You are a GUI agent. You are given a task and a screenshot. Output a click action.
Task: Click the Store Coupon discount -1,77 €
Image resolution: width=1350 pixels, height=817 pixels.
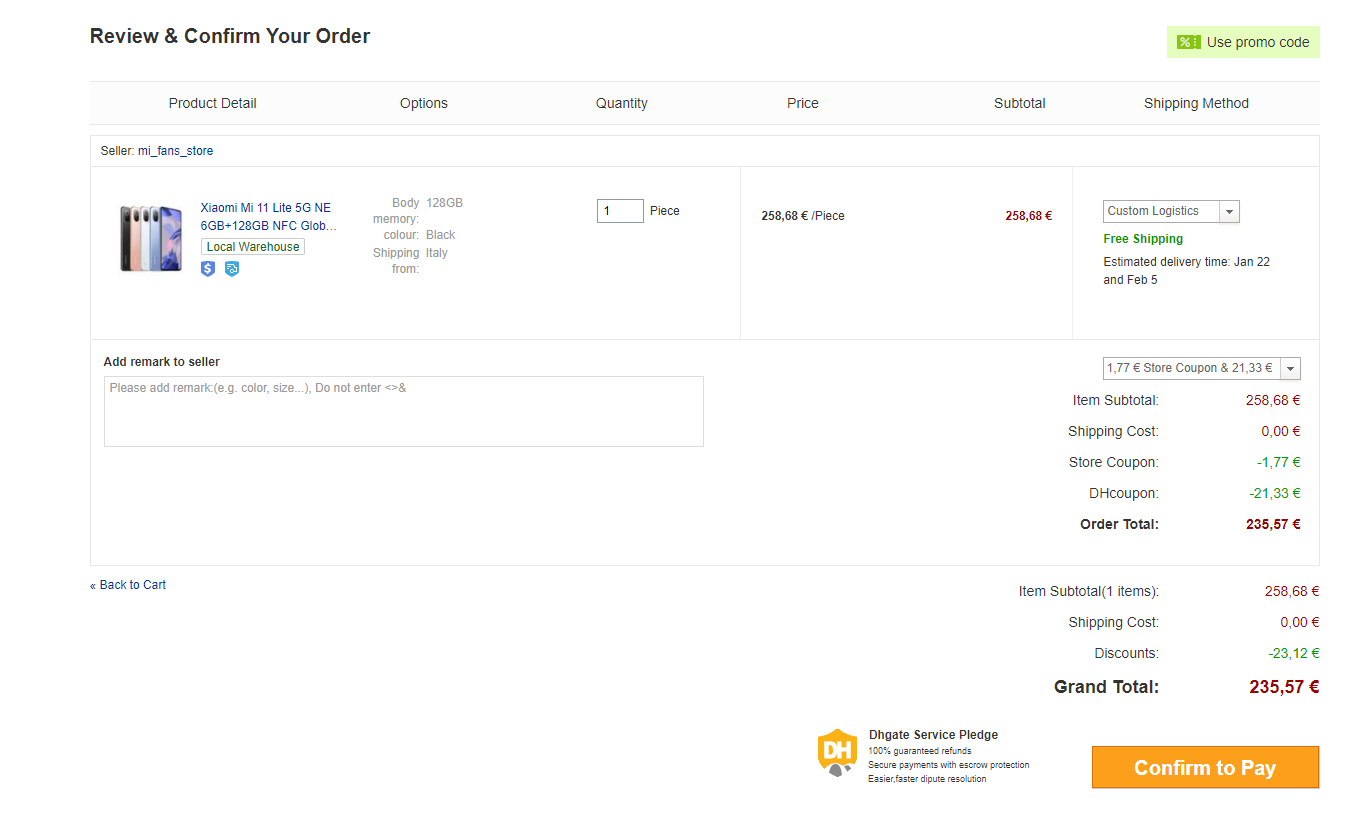coord(1279,462)
